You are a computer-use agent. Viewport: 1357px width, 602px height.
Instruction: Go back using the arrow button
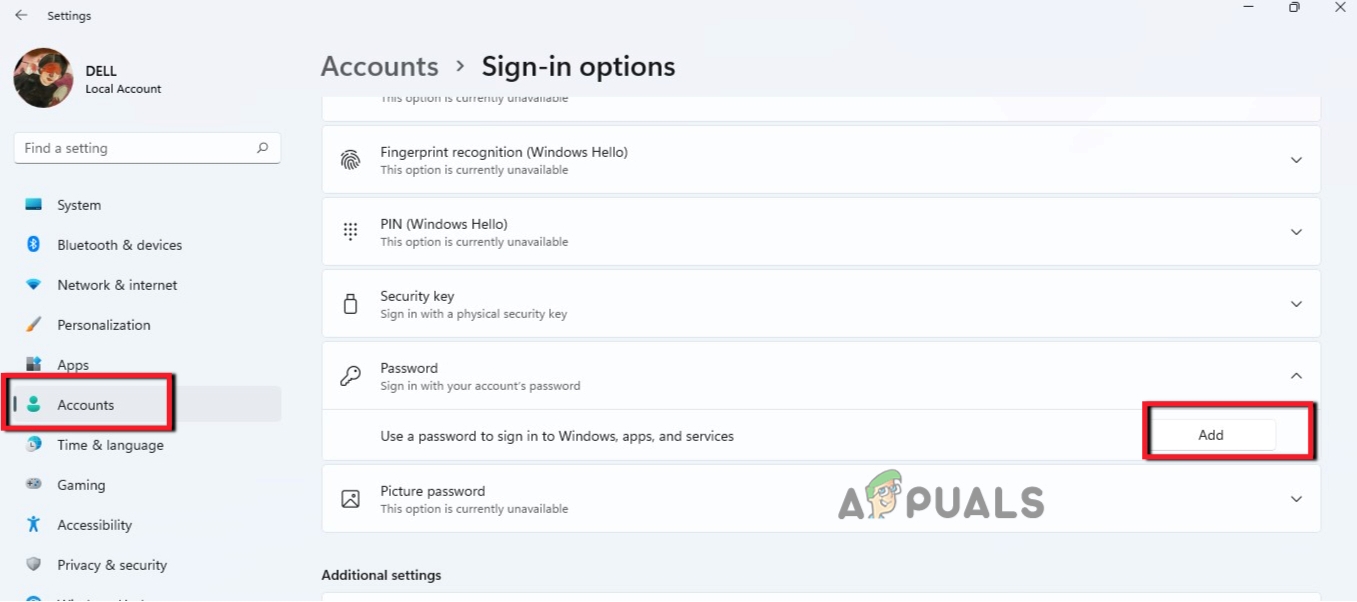tap(21, 15)
